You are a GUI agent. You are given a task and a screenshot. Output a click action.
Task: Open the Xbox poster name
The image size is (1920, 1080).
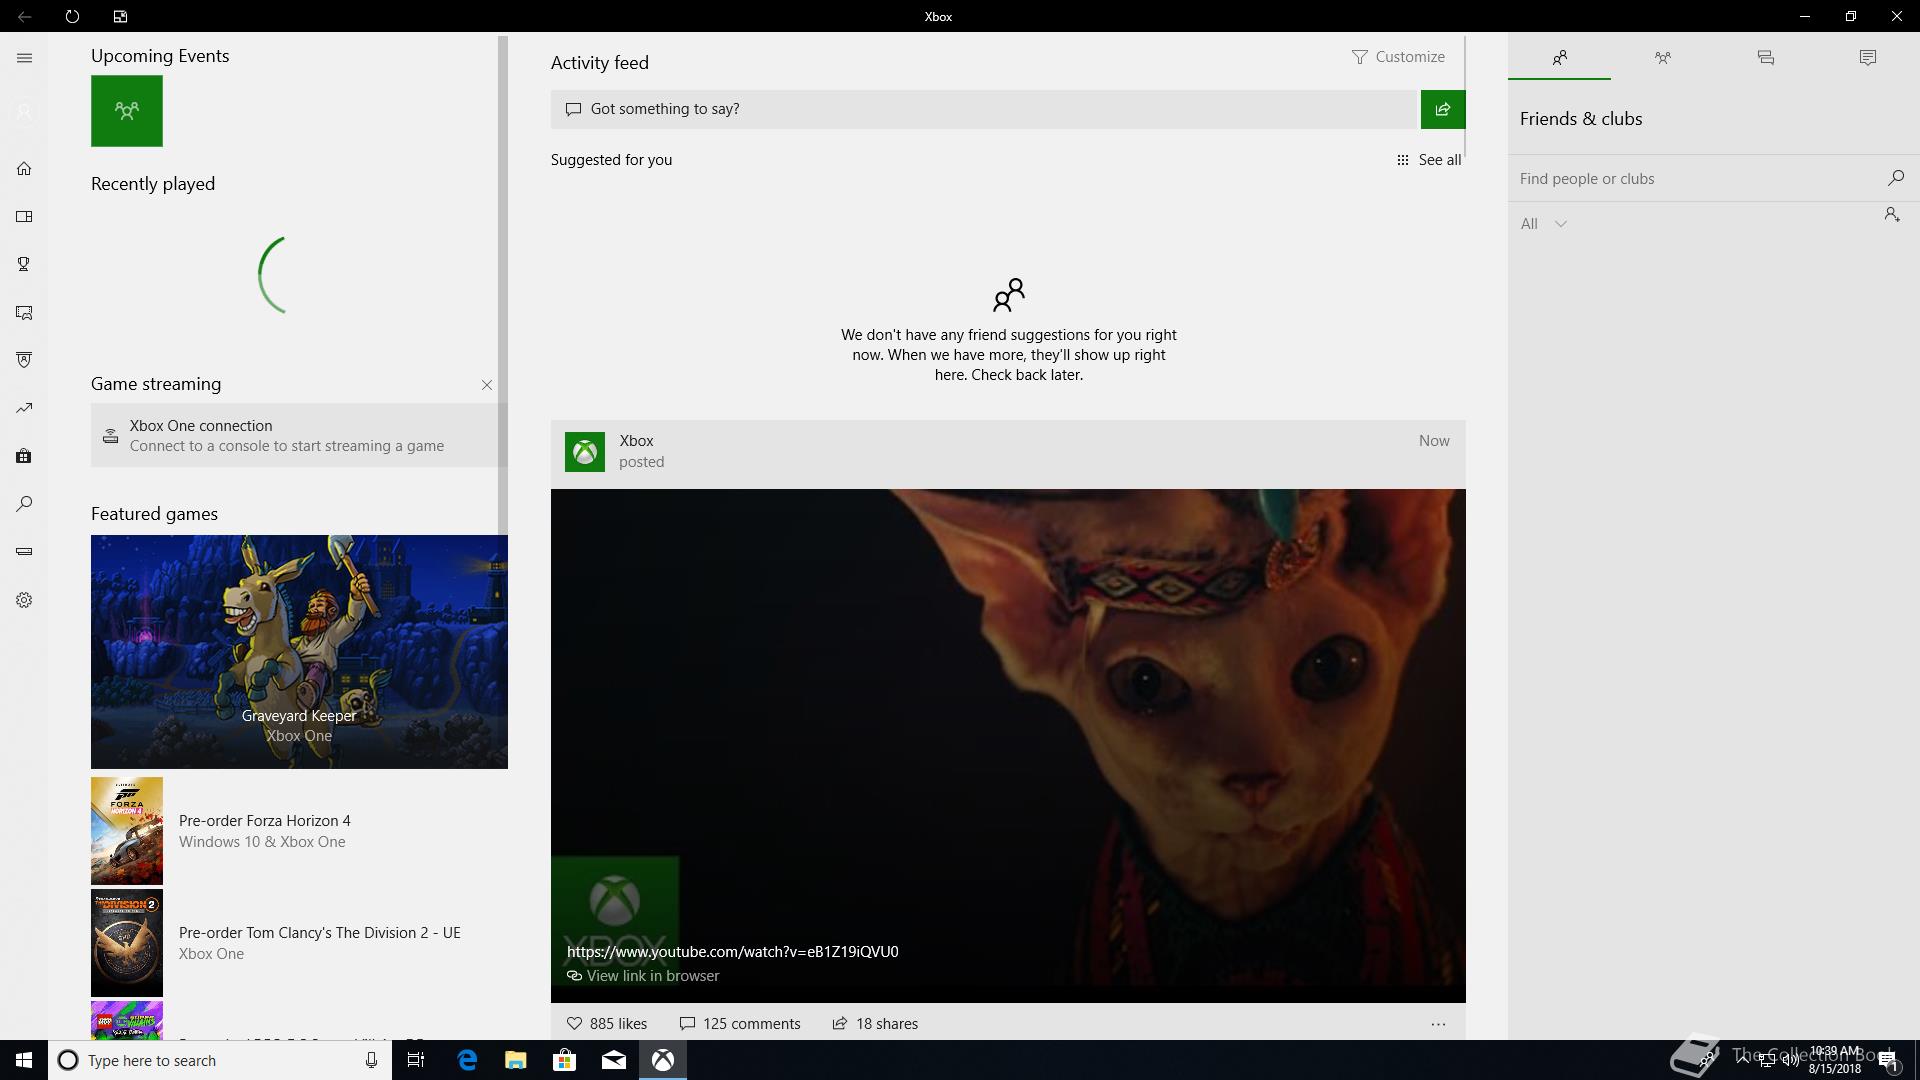click(x=636, y=441)
